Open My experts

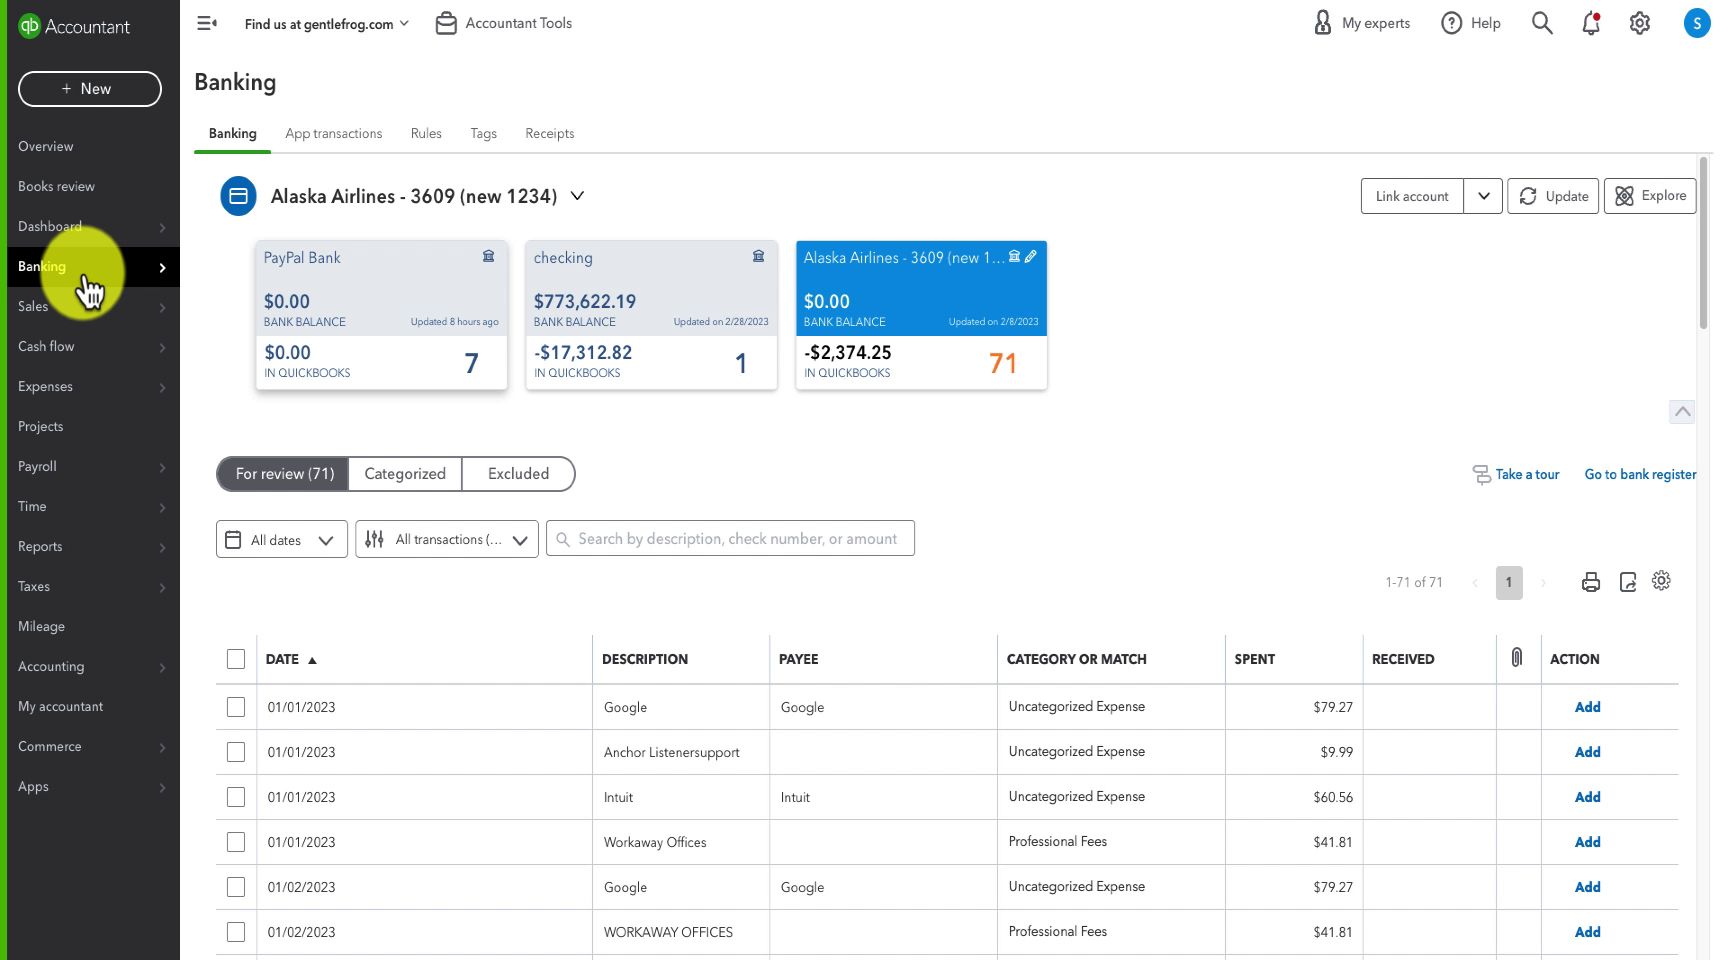pos(1361,23)
